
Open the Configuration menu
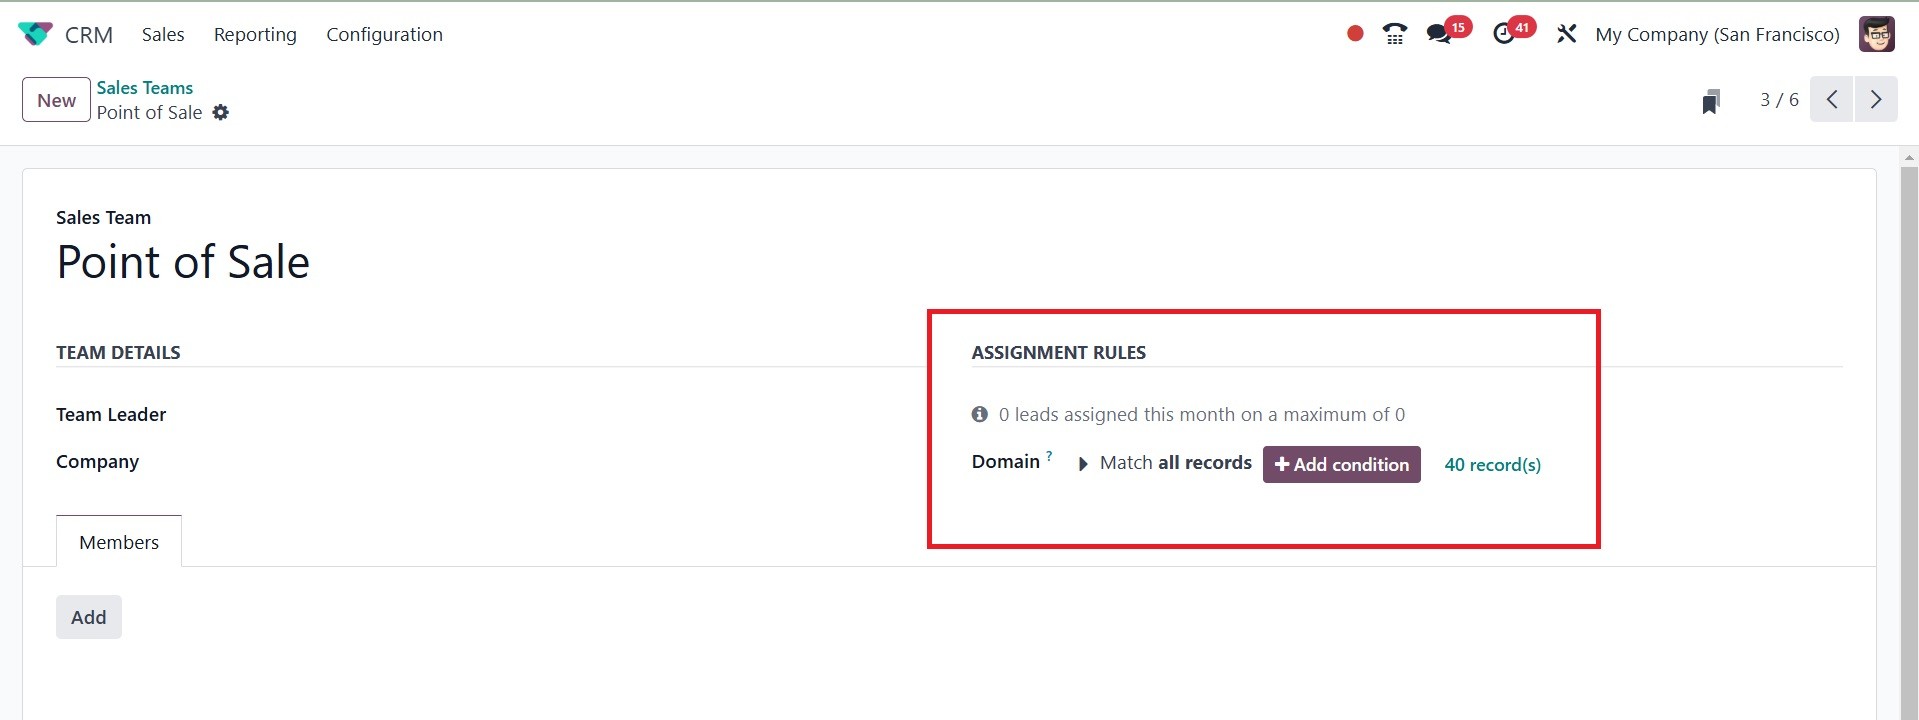[384, 34]
